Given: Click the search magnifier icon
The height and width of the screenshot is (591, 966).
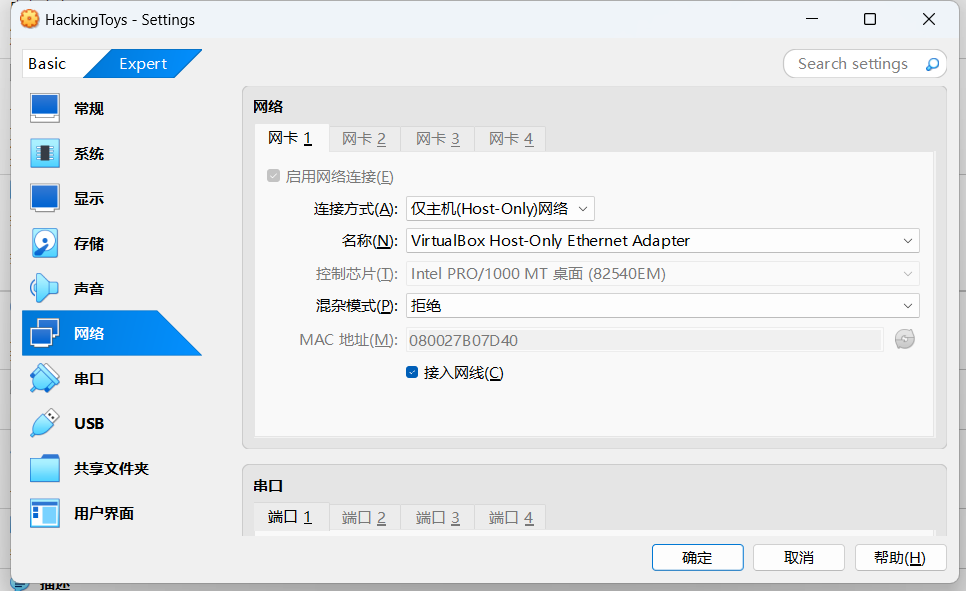Looking at the screenshot, I should 932,64.
